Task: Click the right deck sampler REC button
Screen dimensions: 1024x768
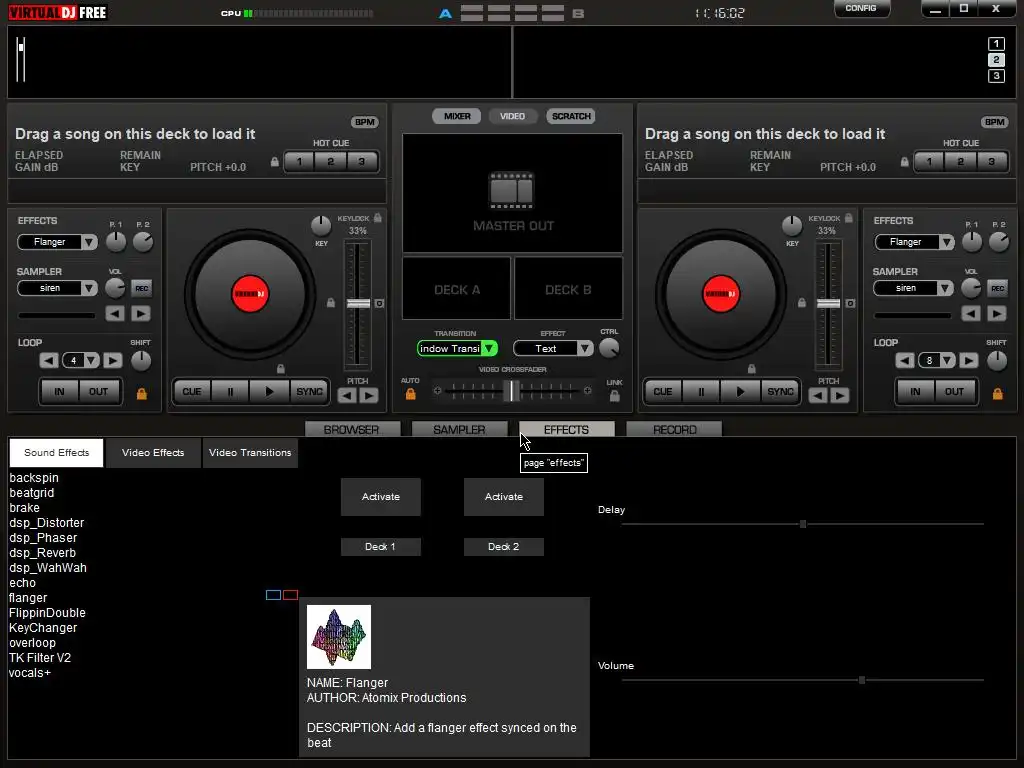Action: pos(997,288)
